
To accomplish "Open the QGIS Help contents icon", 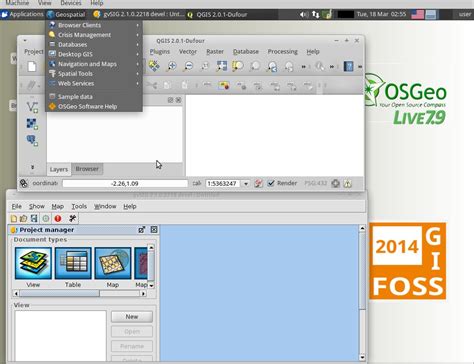I will pos(348,66).
